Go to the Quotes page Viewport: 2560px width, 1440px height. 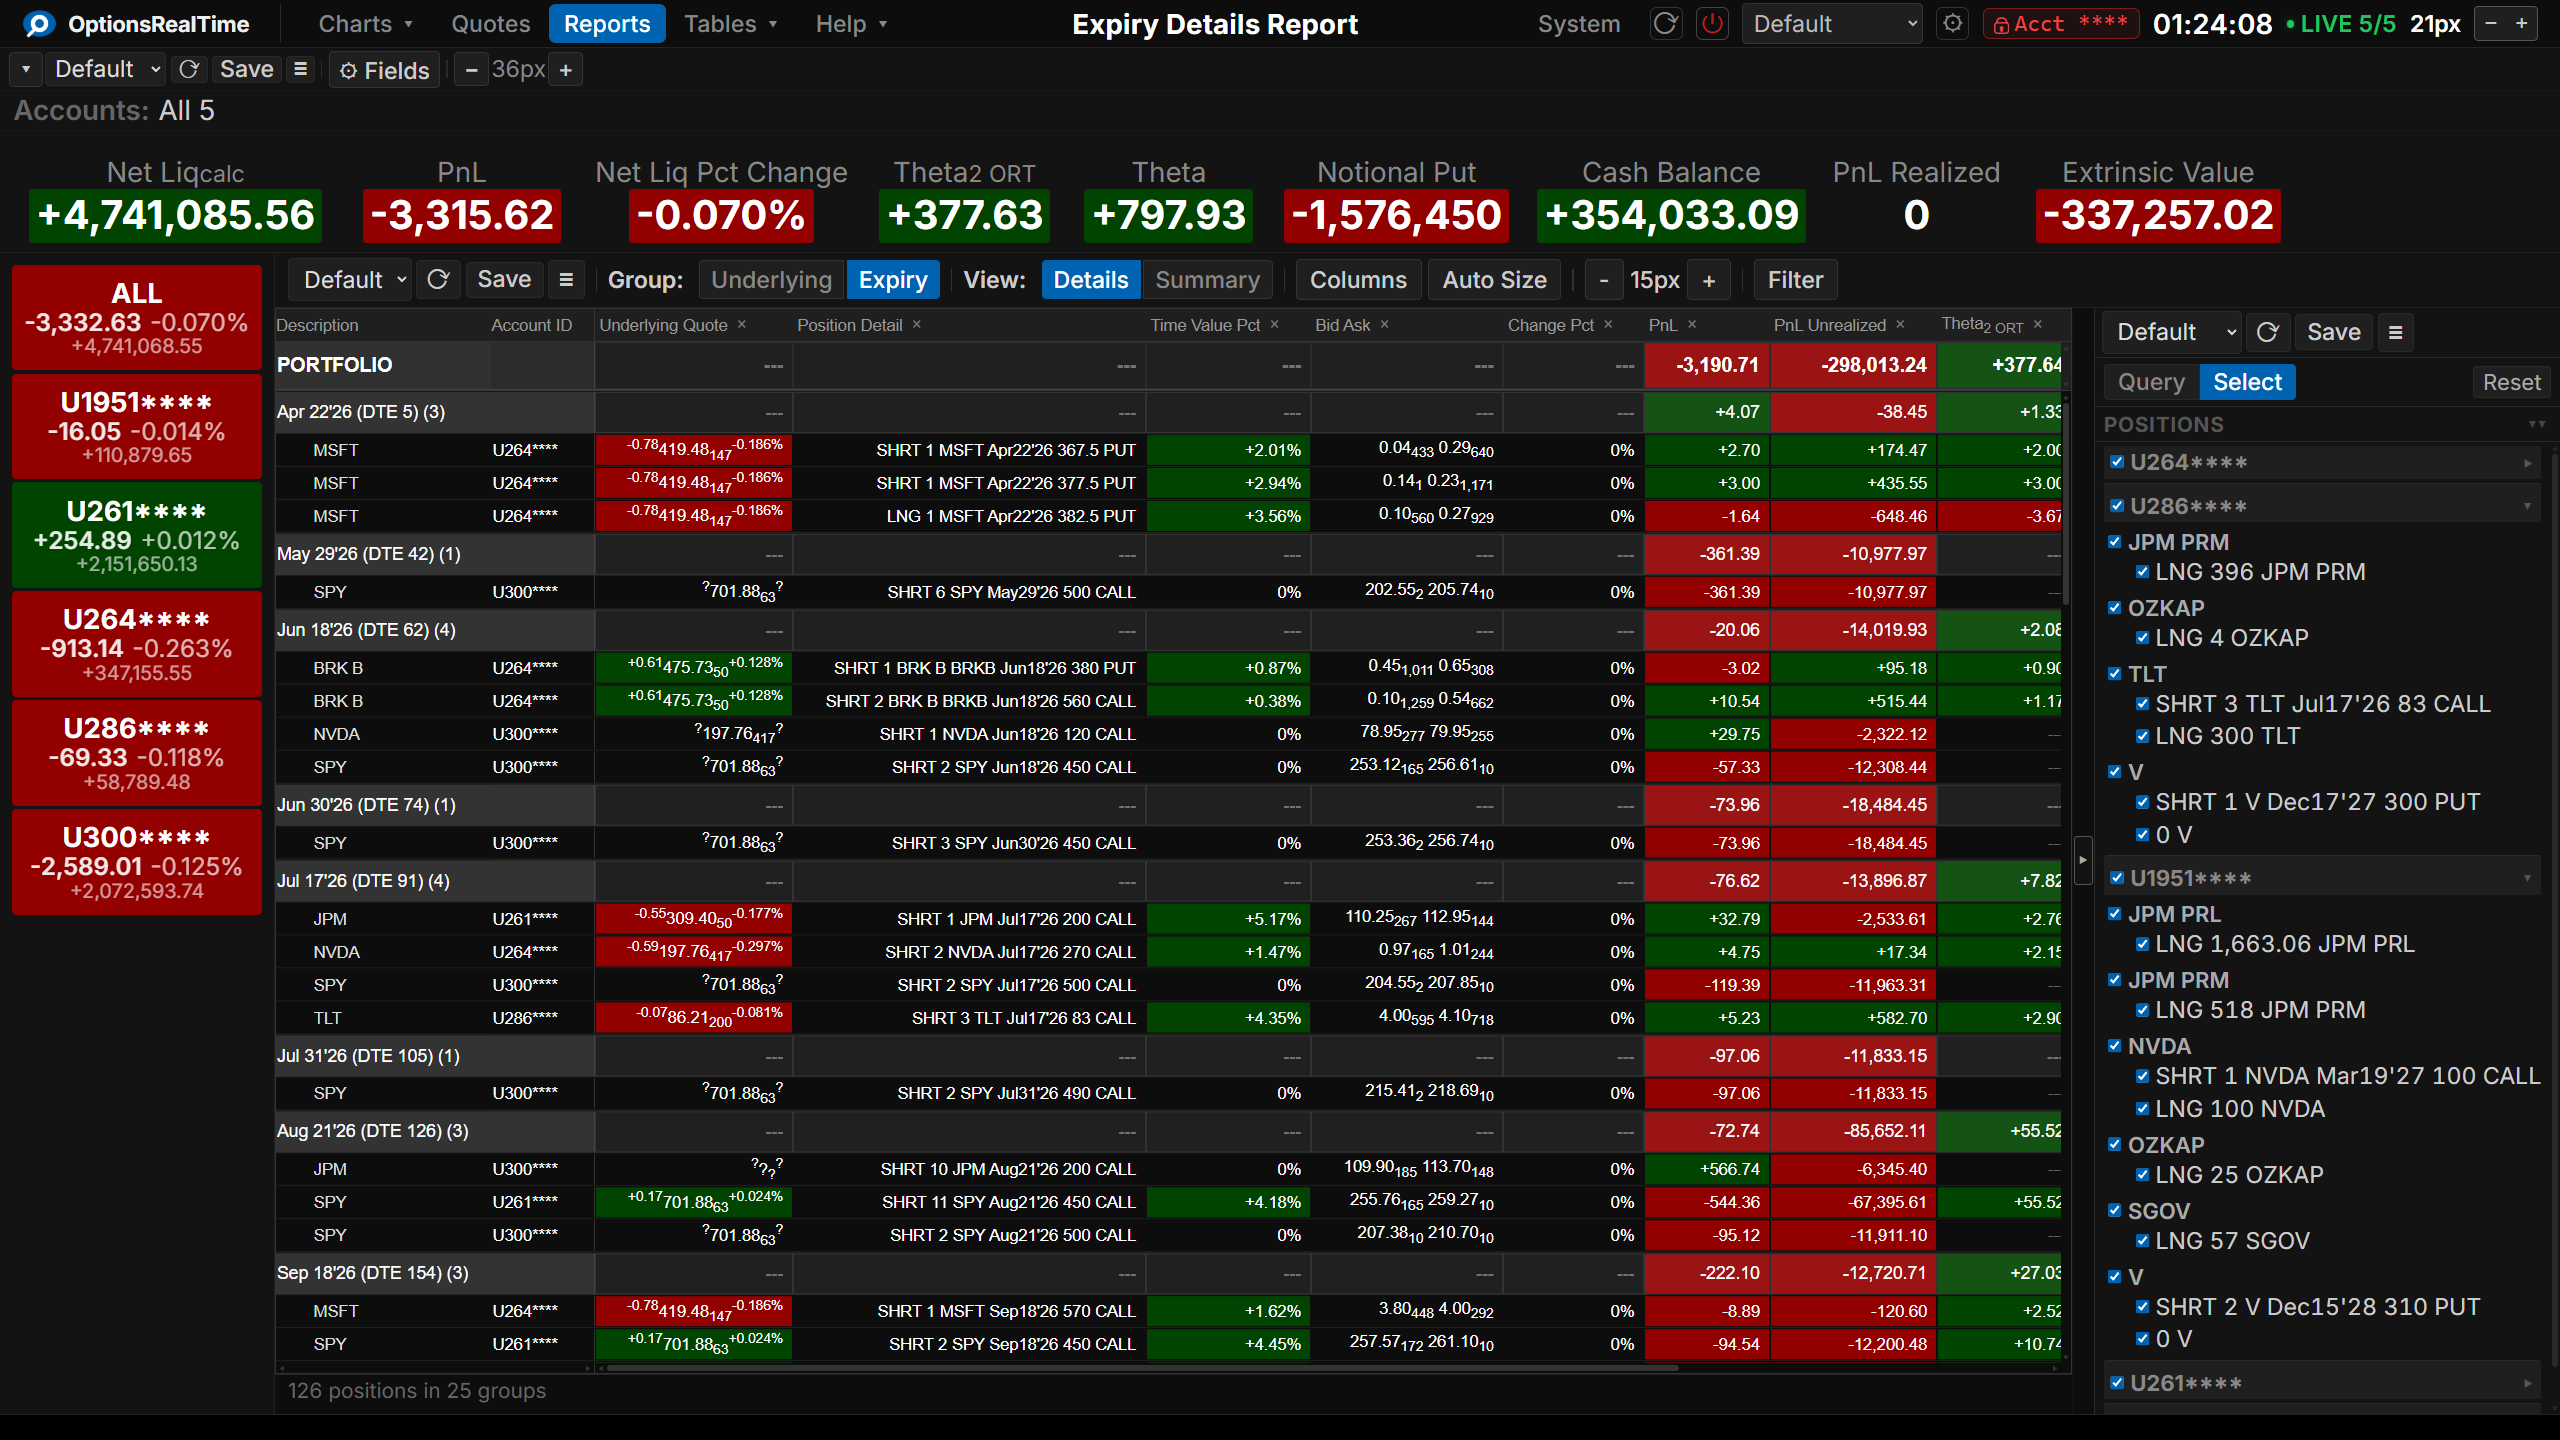[490, 24]
